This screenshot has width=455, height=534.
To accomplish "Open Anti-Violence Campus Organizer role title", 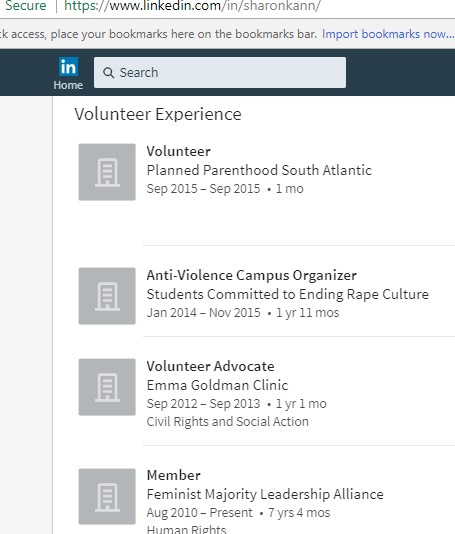I will (252, 275).
